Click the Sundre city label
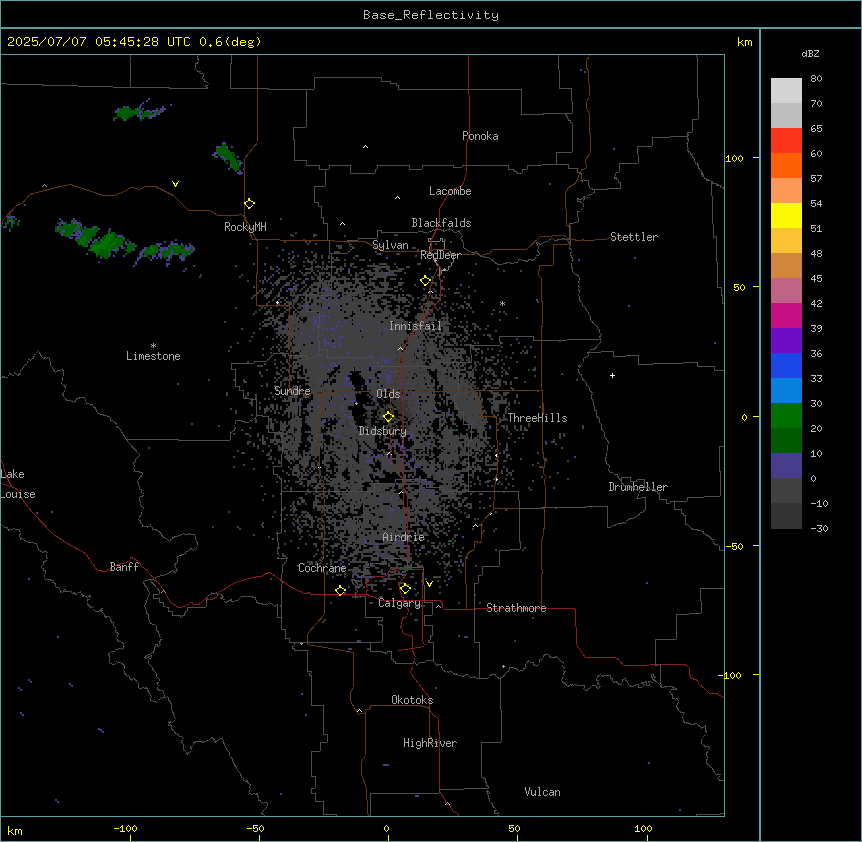This screenshot has width=862, height=842. [x=292, y=391]
